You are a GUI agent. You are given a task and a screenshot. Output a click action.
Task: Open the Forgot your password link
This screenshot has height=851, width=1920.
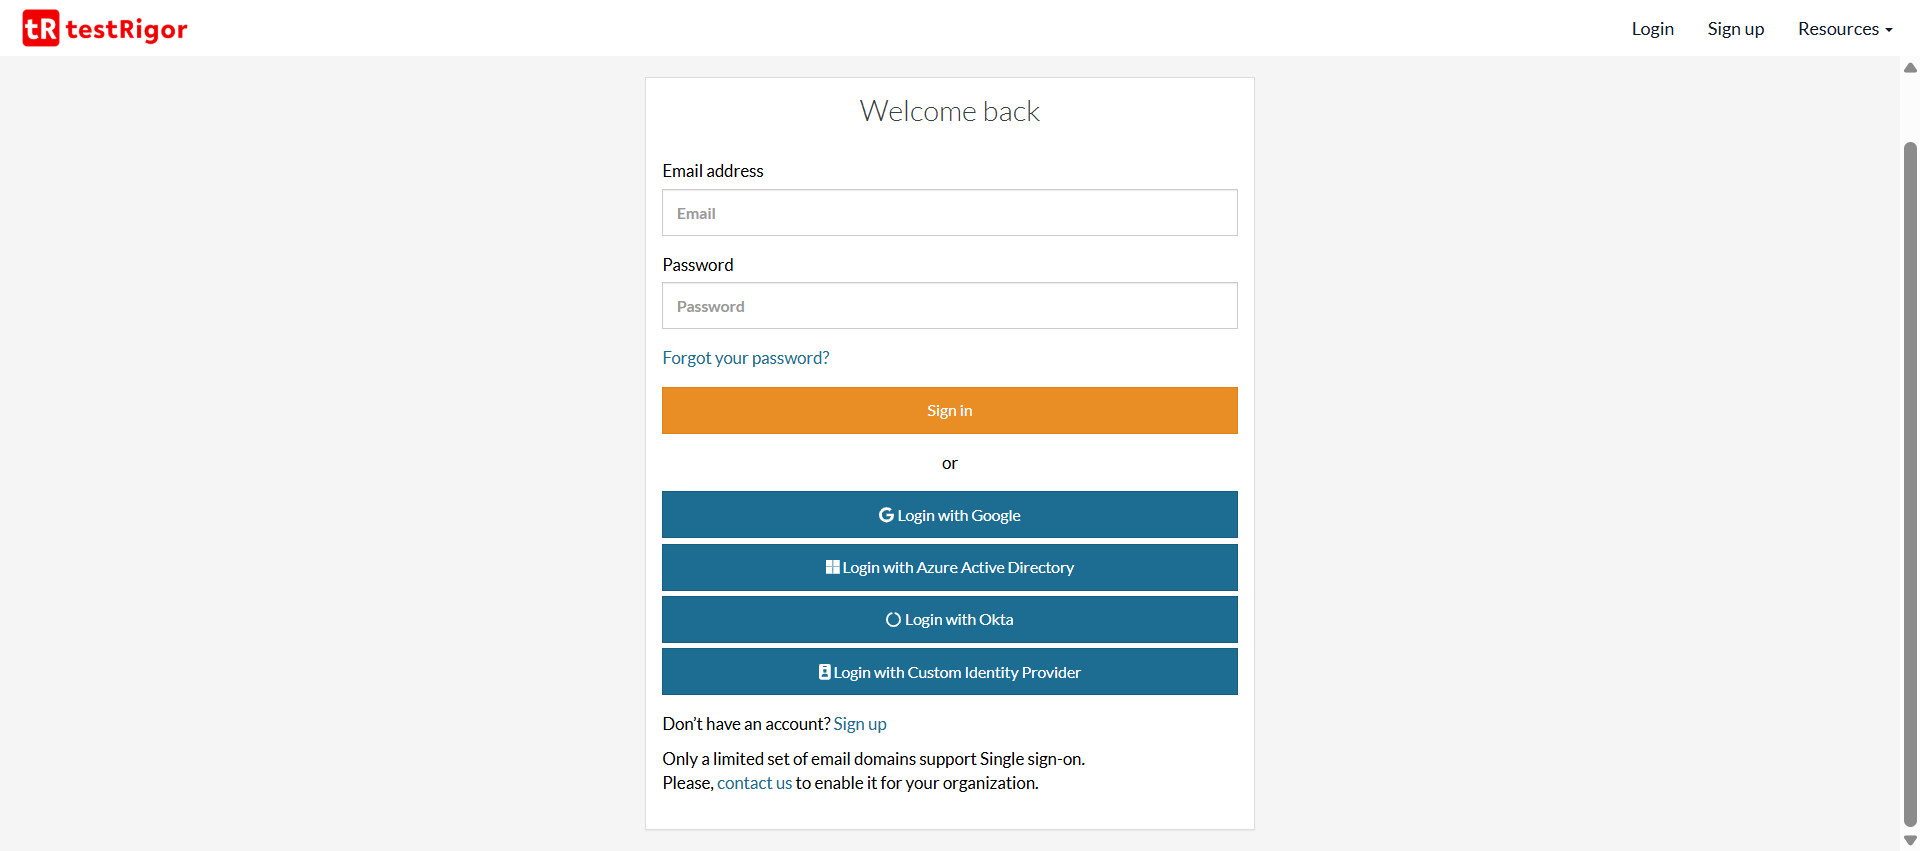click(745, 357)
